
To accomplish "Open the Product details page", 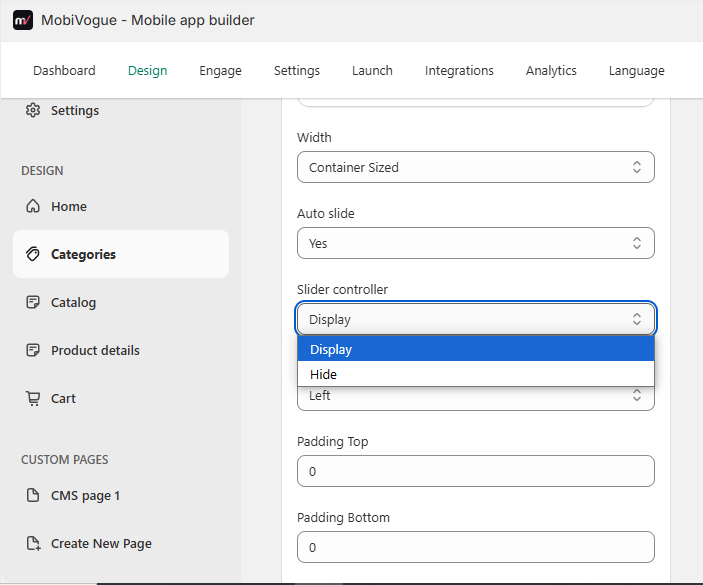I will coord(95,350).
